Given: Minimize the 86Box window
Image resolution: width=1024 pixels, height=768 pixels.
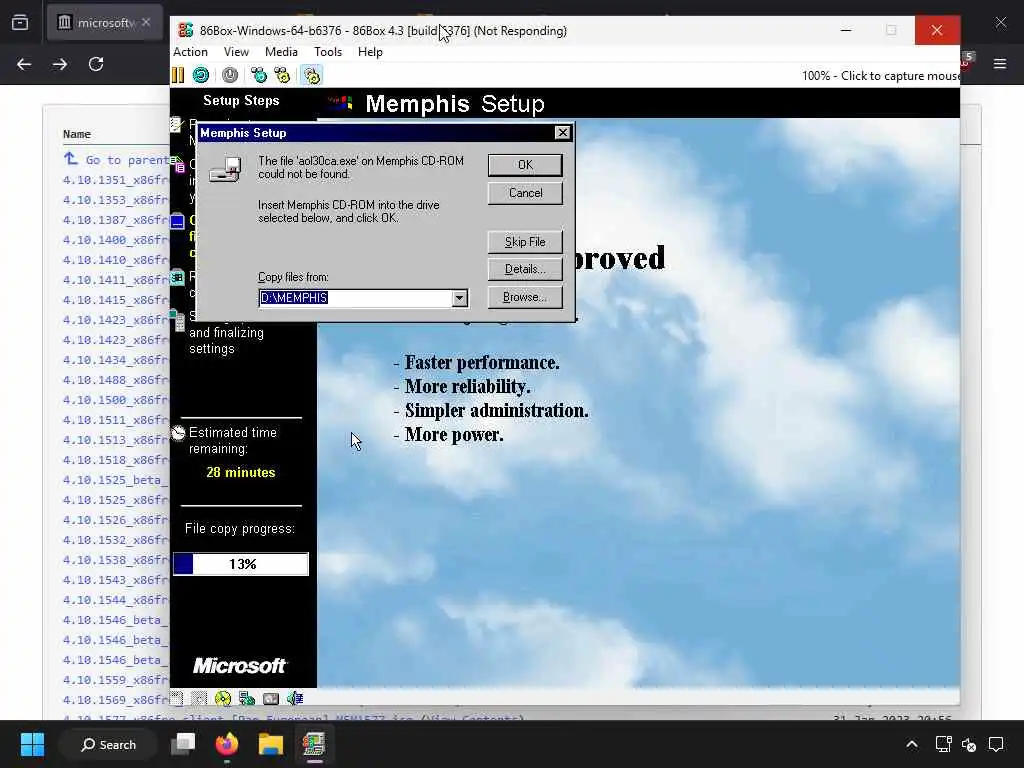Looking at the screenshot, I should [846, 30].
